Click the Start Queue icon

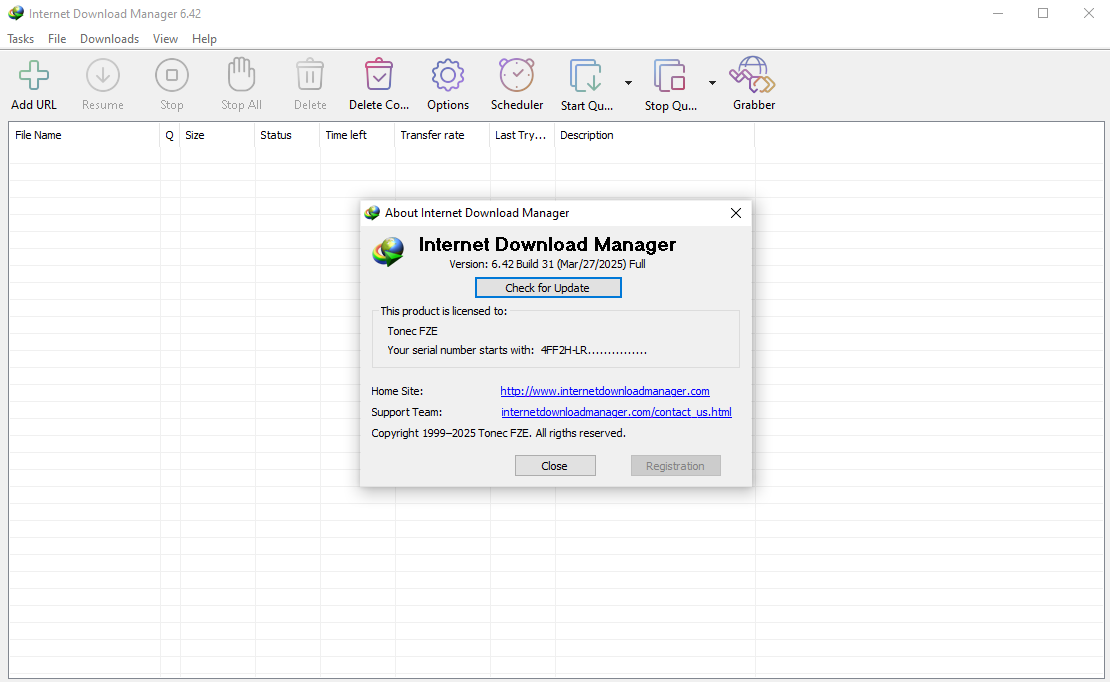point(586,77)
